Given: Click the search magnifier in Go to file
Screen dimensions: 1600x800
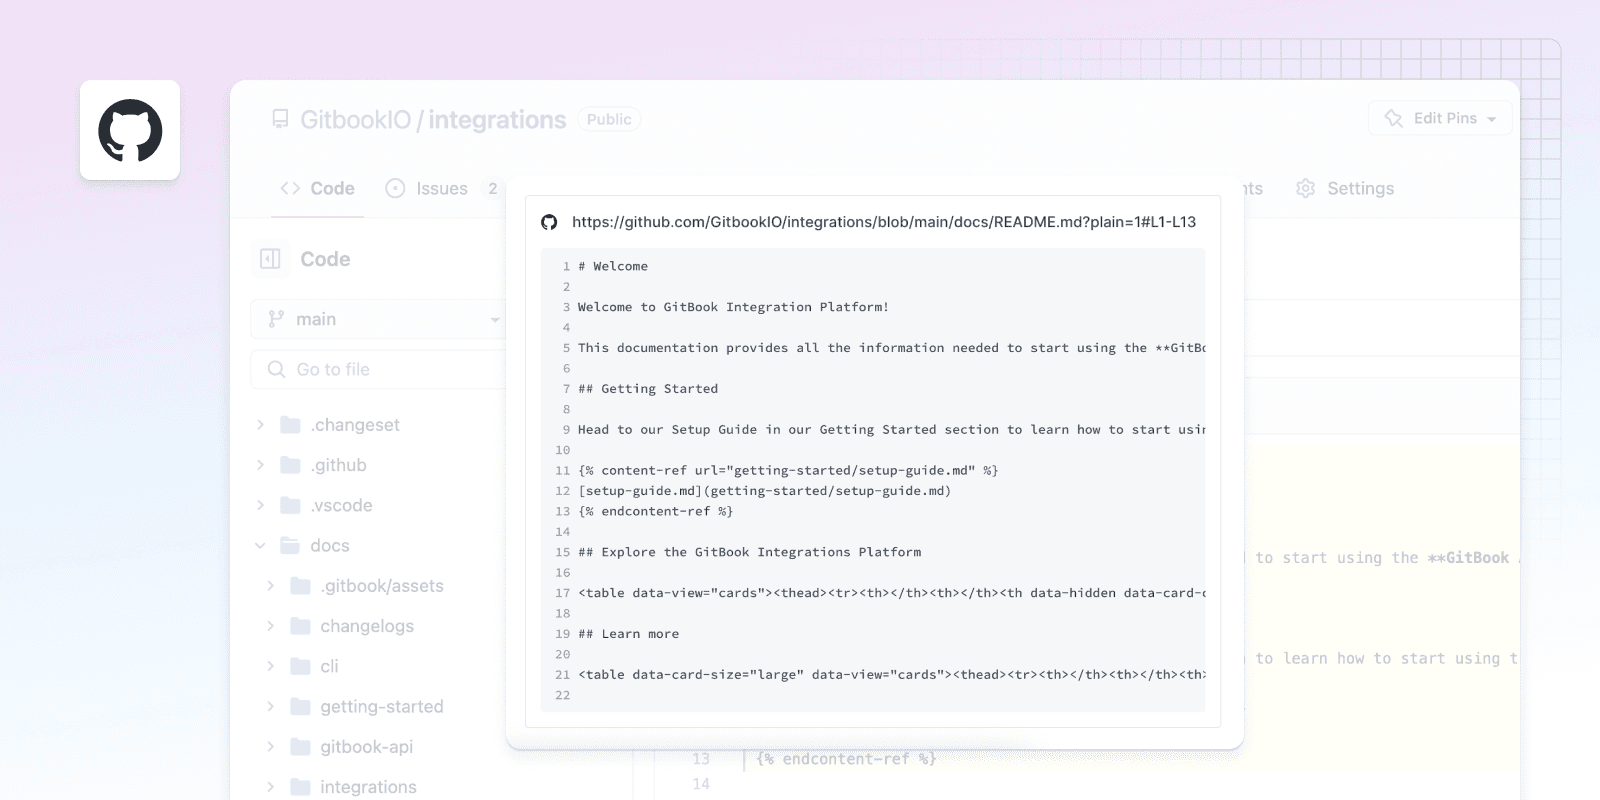Looking at the screenshot, I should pos(276,369).
